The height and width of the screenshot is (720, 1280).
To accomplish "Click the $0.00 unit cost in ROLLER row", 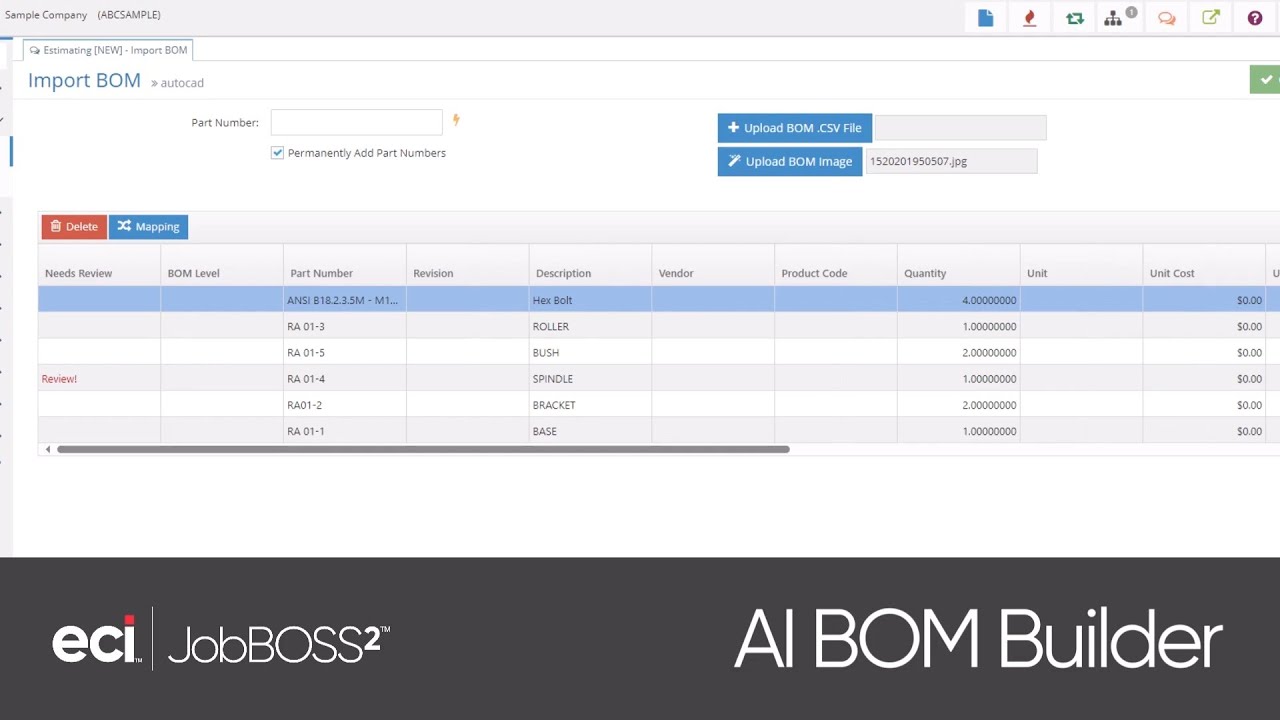I will [x=1204, y=326].
